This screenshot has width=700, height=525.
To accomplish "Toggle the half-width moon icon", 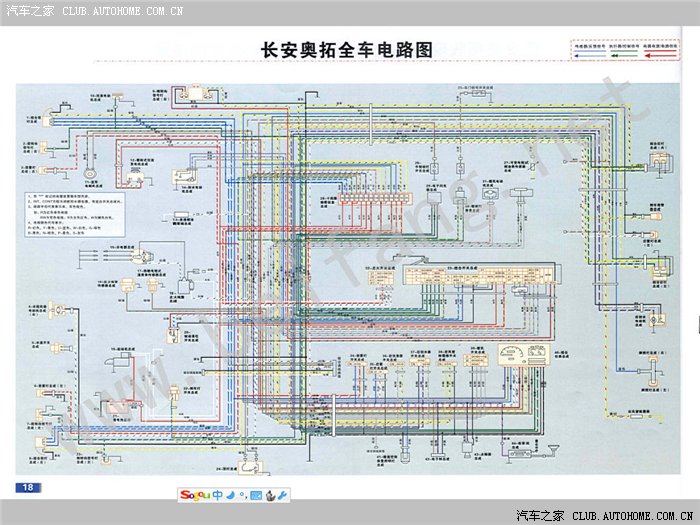I will click(230, 495).
